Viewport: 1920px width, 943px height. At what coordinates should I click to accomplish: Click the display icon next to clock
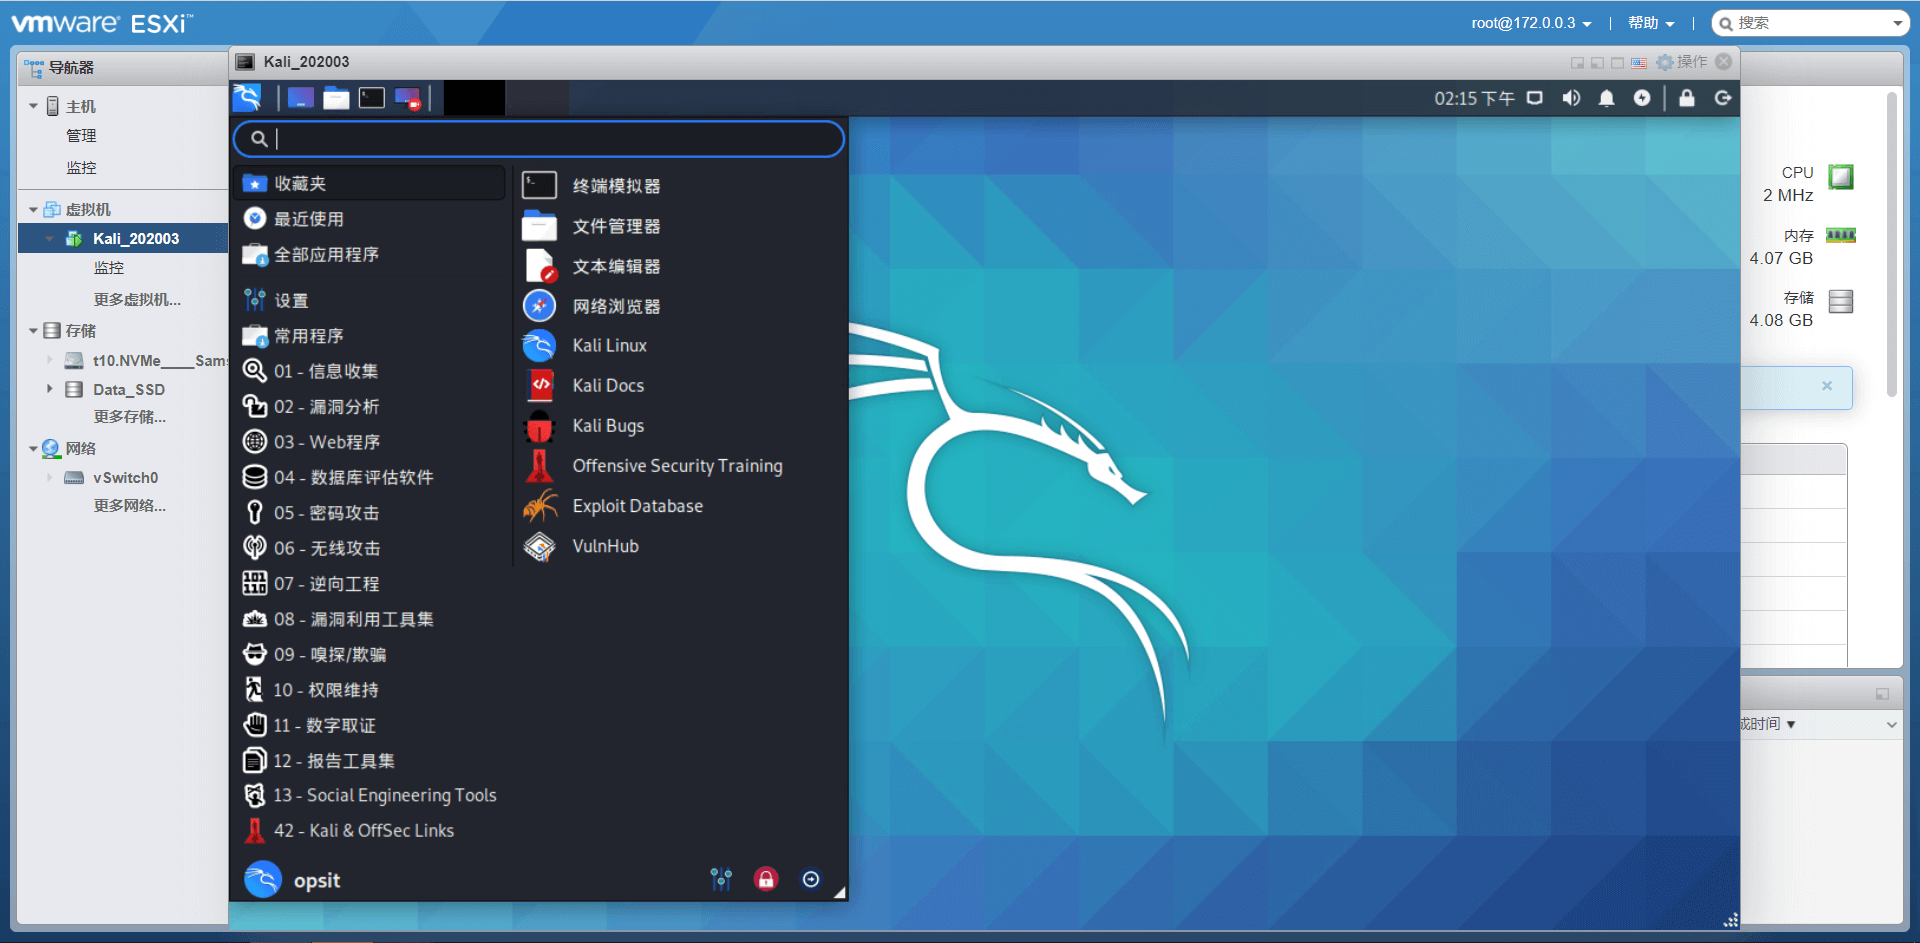click(x=1535, y=98)
